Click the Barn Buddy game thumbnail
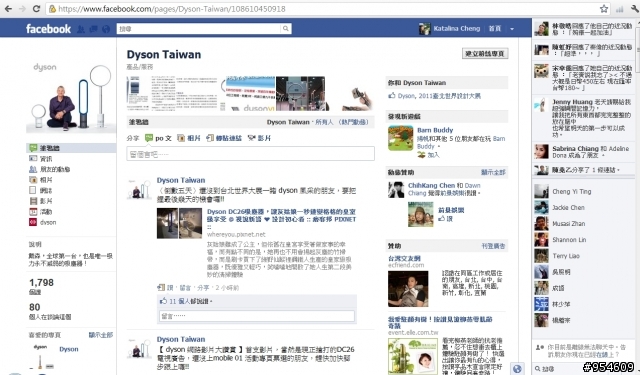 pos(400,138)
